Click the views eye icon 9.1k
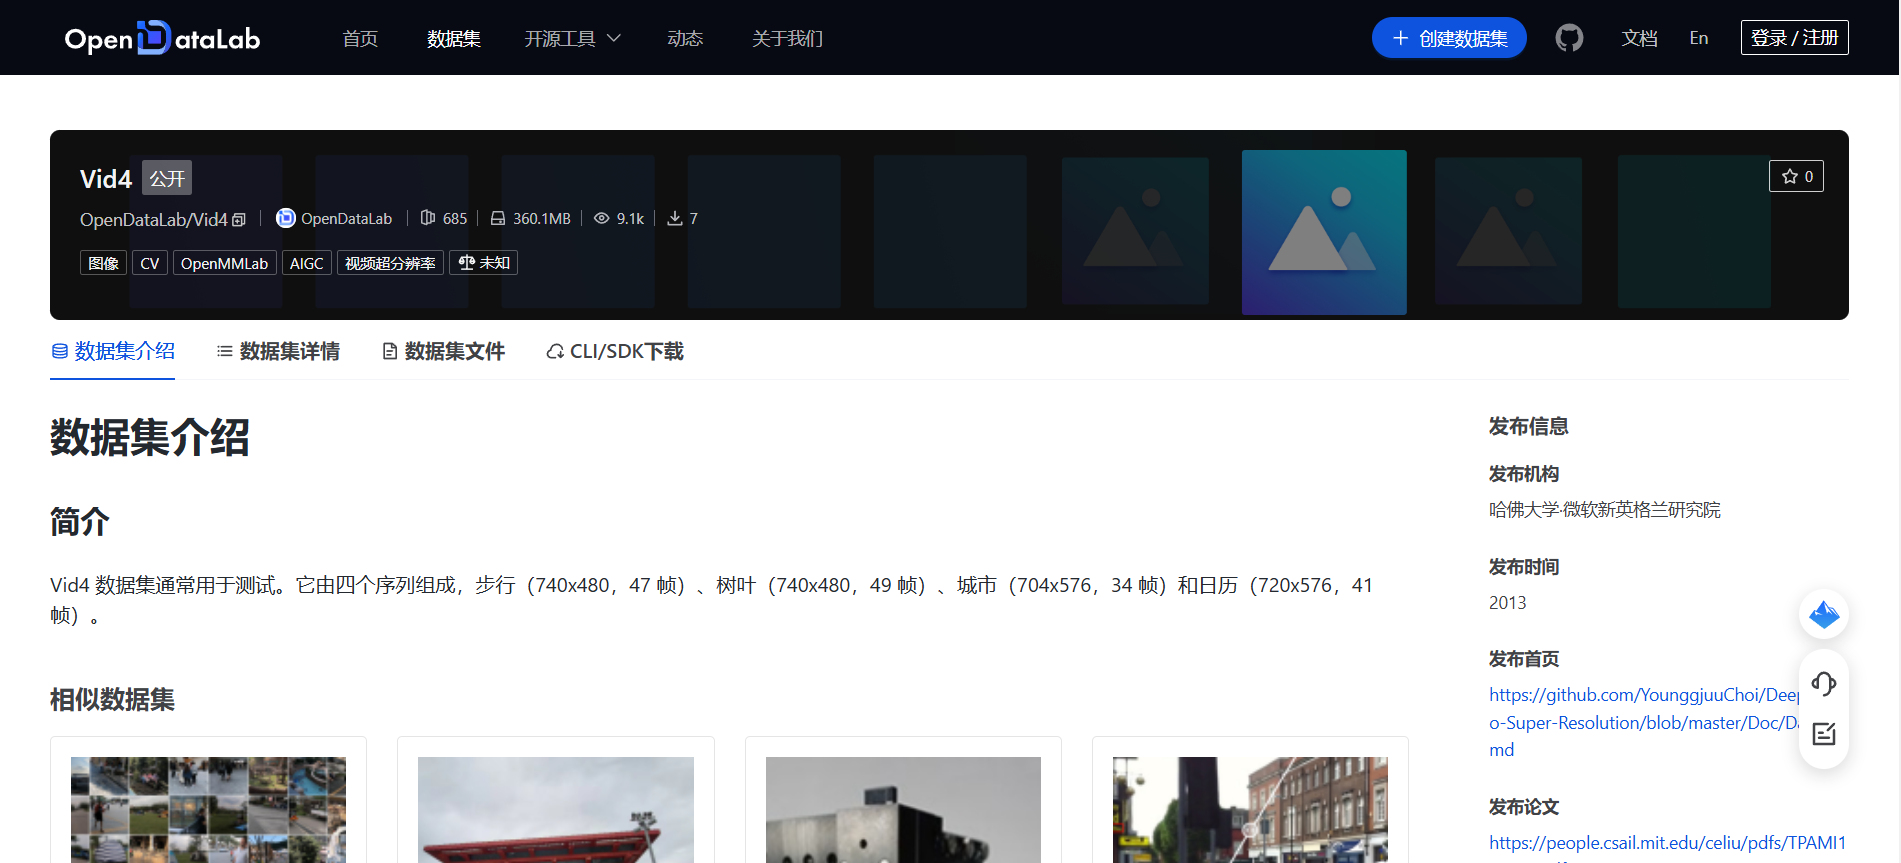Screen dimensions: 1901x863 pos(601,218)
